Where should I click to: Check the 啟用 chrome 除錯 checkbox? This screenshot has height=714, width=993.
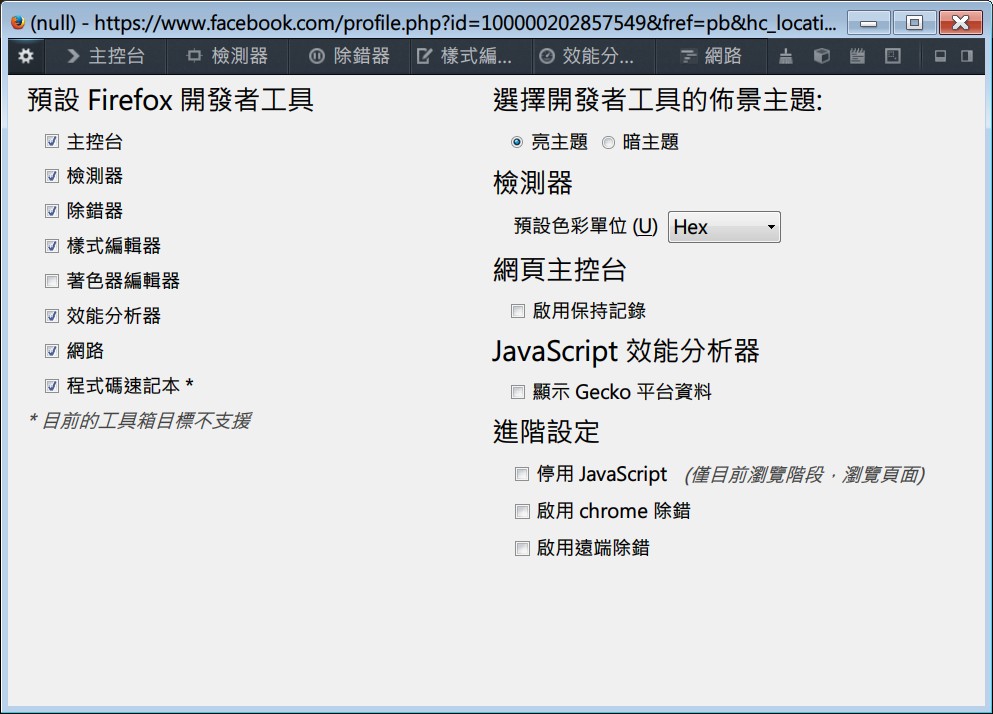click(x=522, y=511)
